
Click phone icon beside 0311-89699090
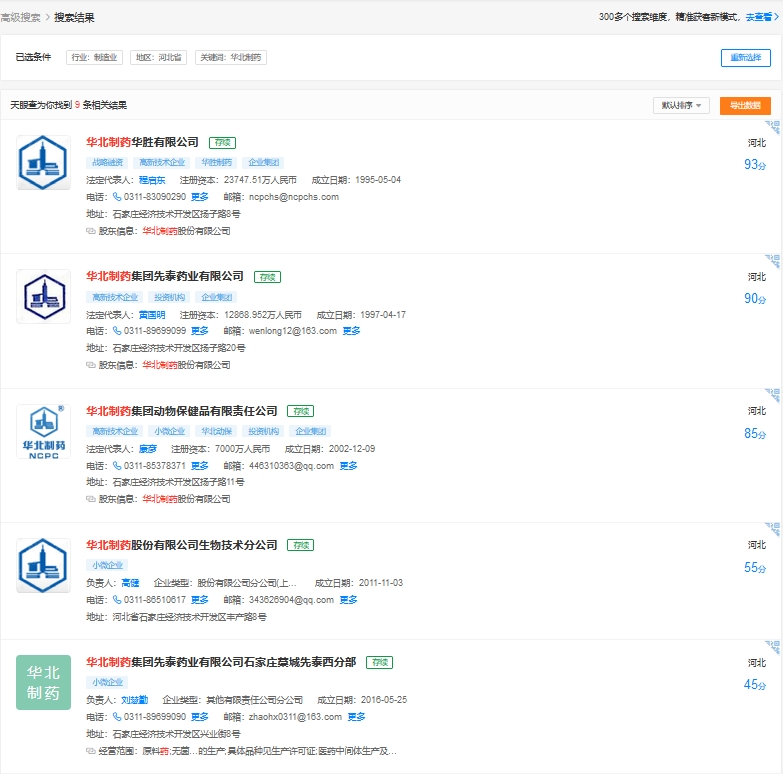[x=117, y=717]
